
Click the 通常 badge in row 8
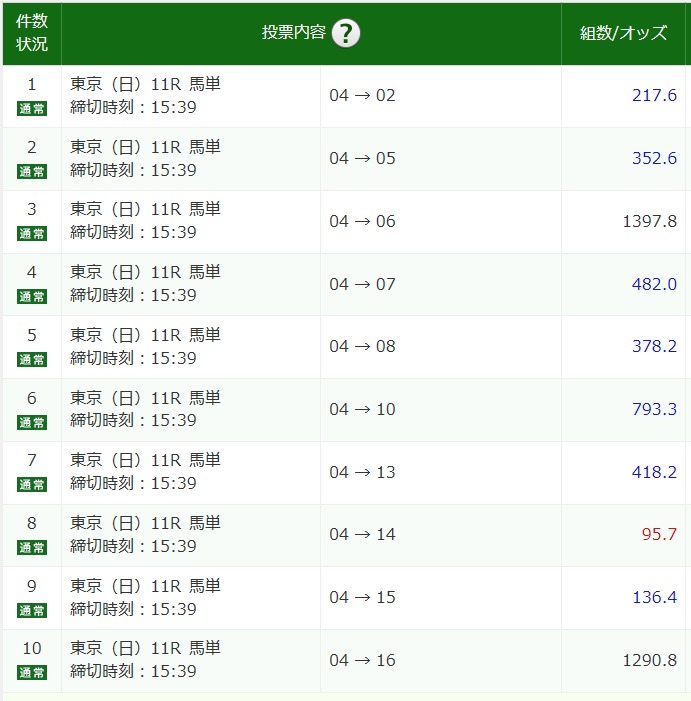32,547
